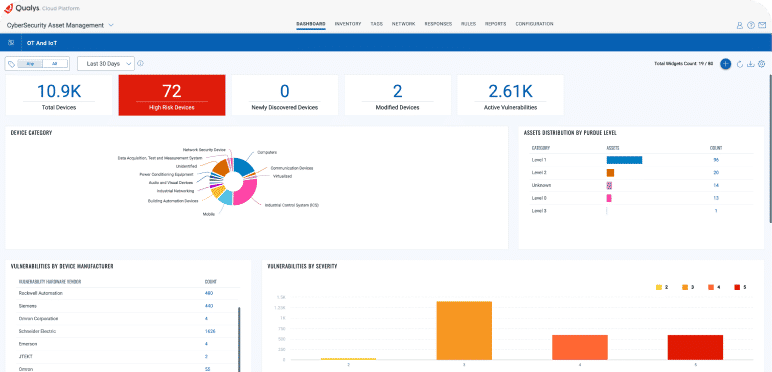Click the light blue Mobile donut slice
Viewport: 772px width, 372px height.
coord(225,198)
